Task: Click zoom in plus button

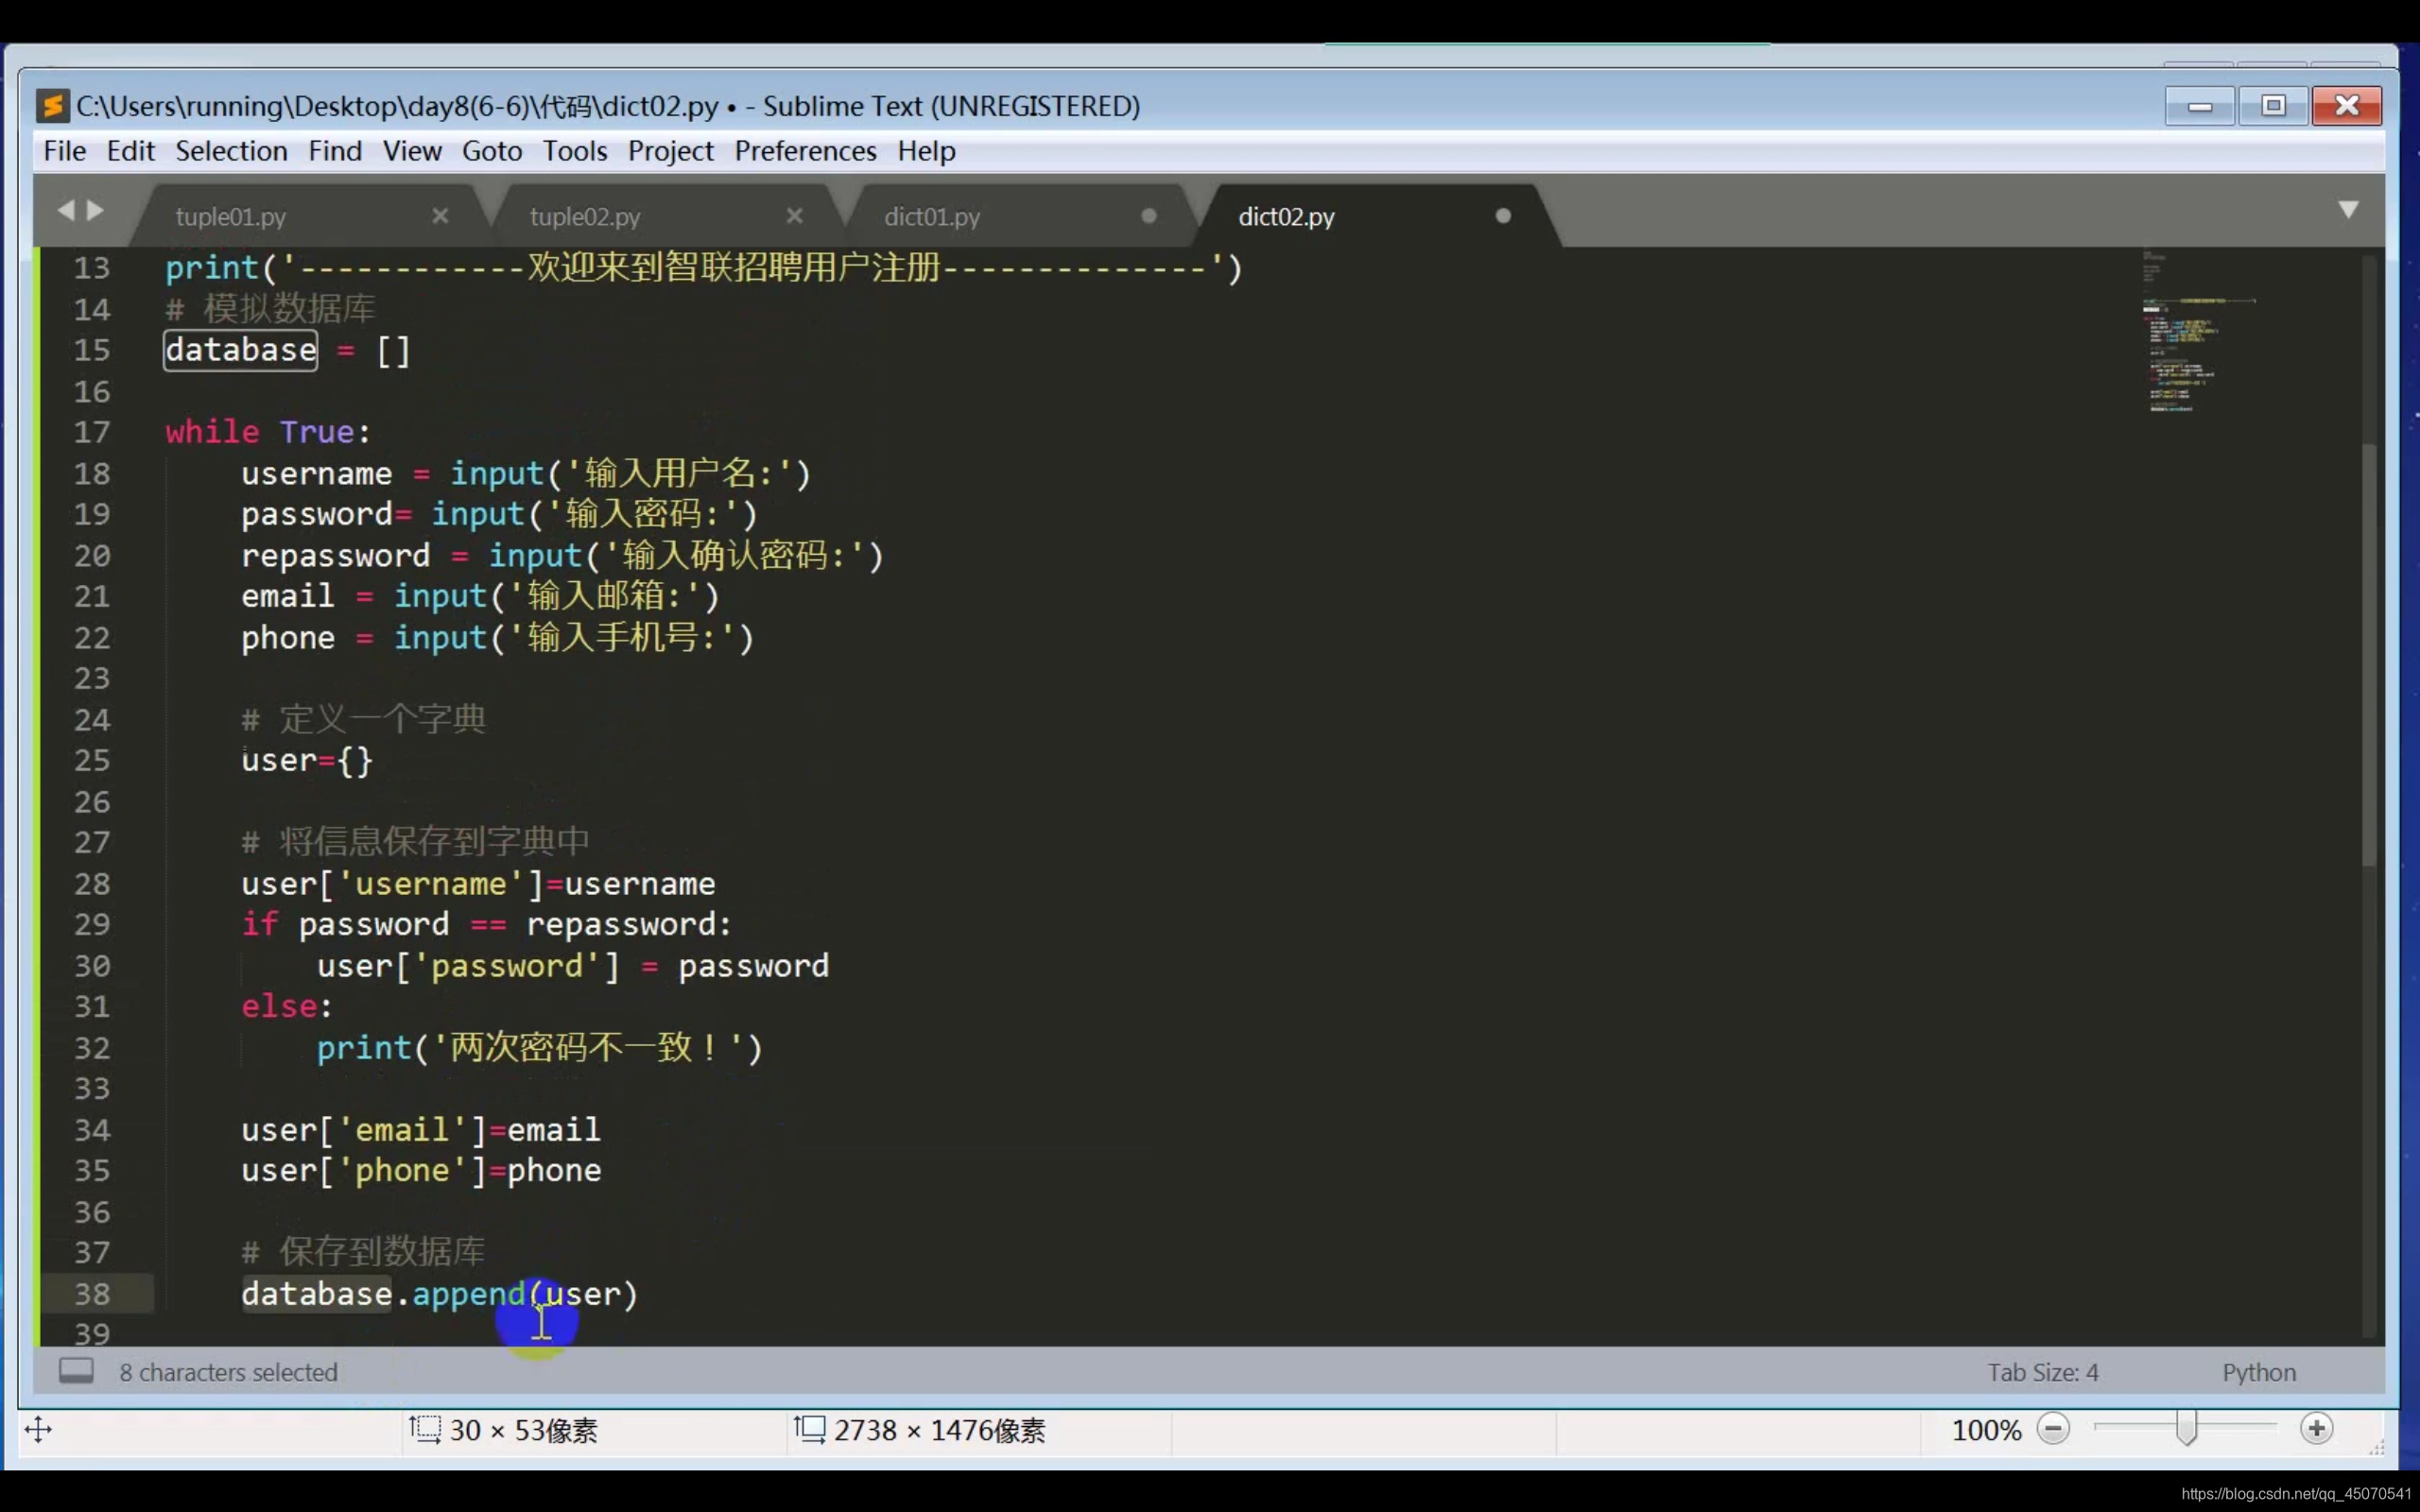Action: [2316, 1429]
